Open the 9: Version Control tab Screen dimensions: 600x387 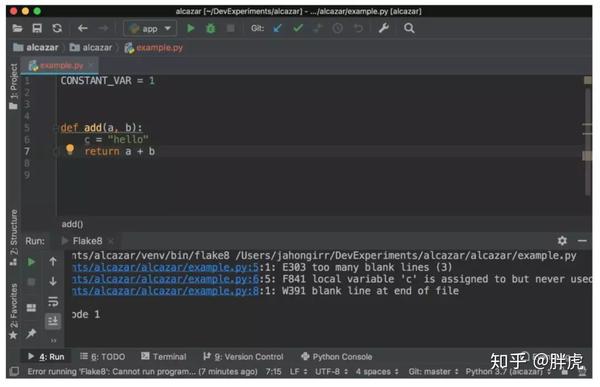[x=244, y=357]
